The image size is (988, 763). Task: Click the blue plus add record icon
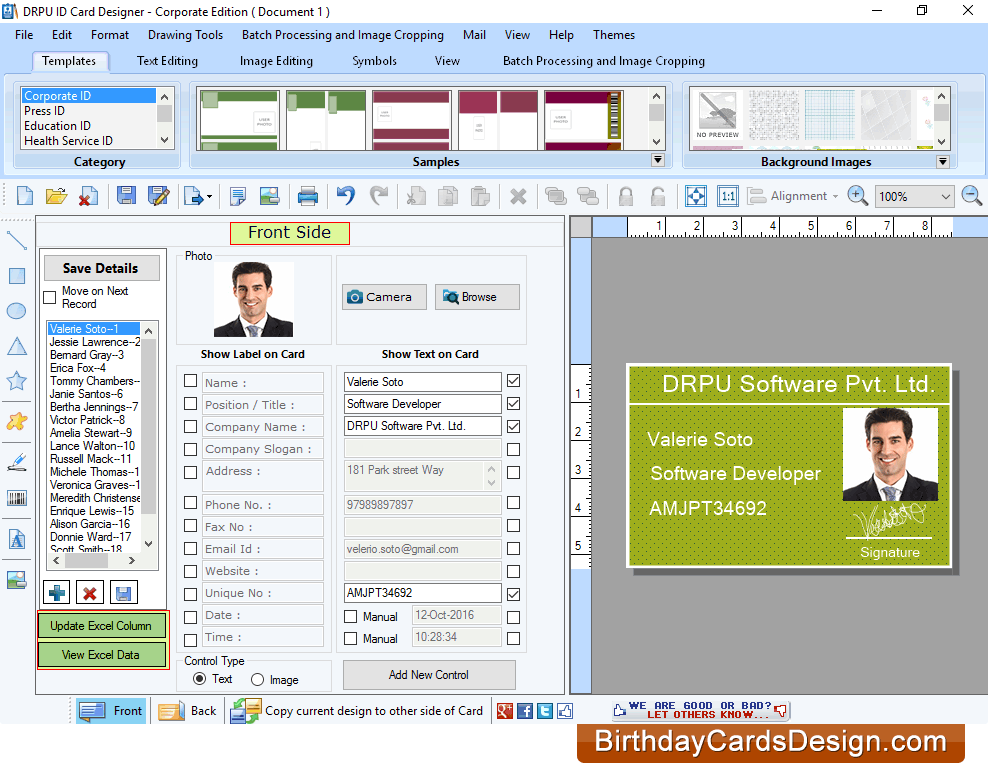click(x=57, y=593)
